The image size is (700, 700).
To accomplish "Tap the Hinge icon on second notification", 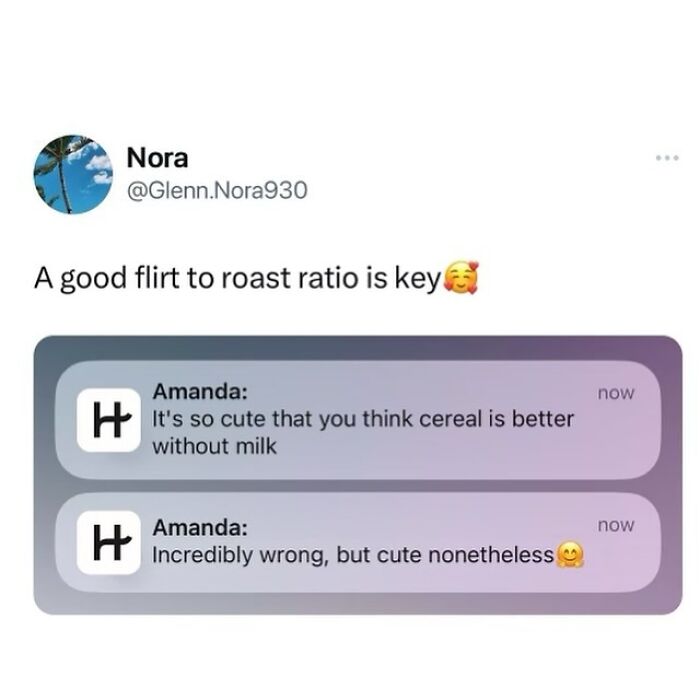I will (x=109, y=542).
